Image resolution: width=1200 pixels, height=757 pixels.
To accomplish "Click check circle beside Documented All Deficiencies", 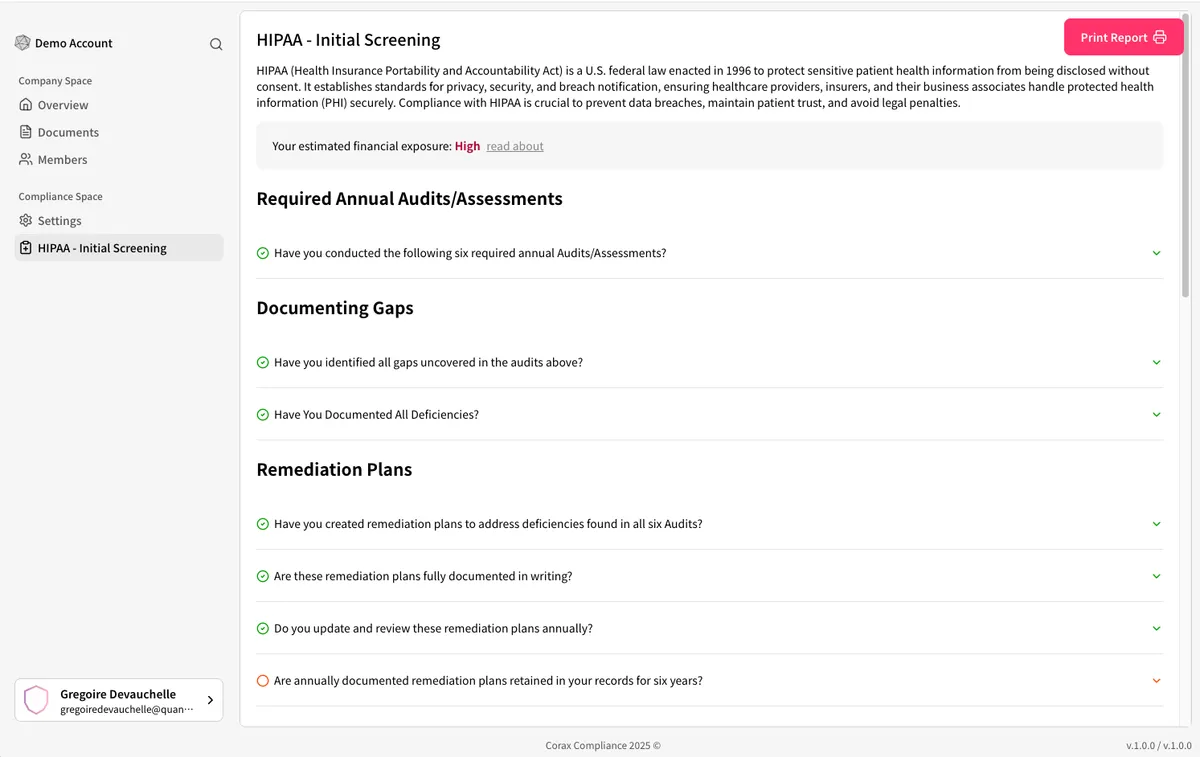I will pyautogui.click(x=263, y=415).
